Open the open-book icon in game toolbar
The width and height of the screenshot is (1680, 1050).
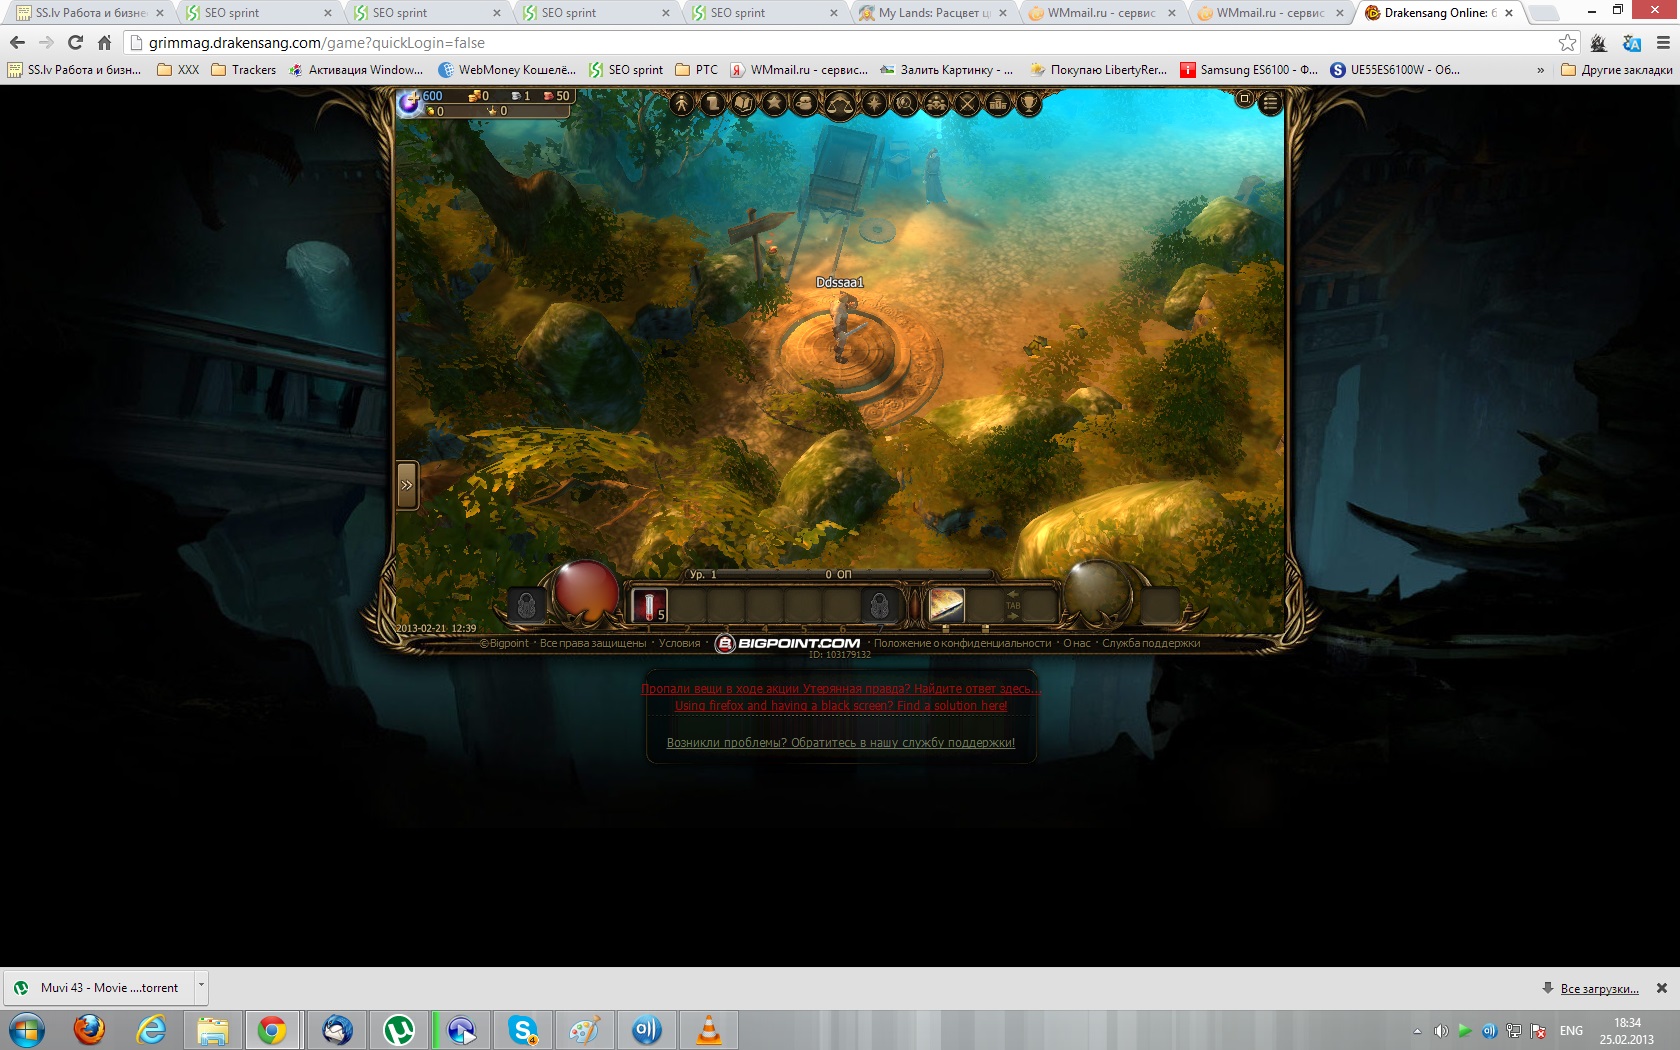(x=743, y=103)
